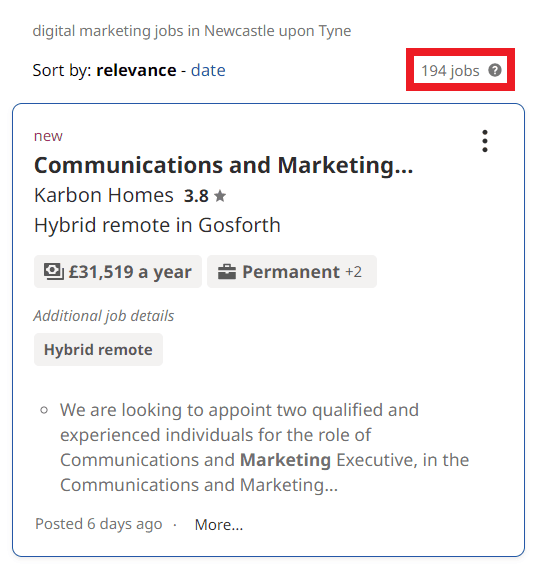Click the Additional job details label
This screenshot has width=537, height=569.
(x=104, y=316)
